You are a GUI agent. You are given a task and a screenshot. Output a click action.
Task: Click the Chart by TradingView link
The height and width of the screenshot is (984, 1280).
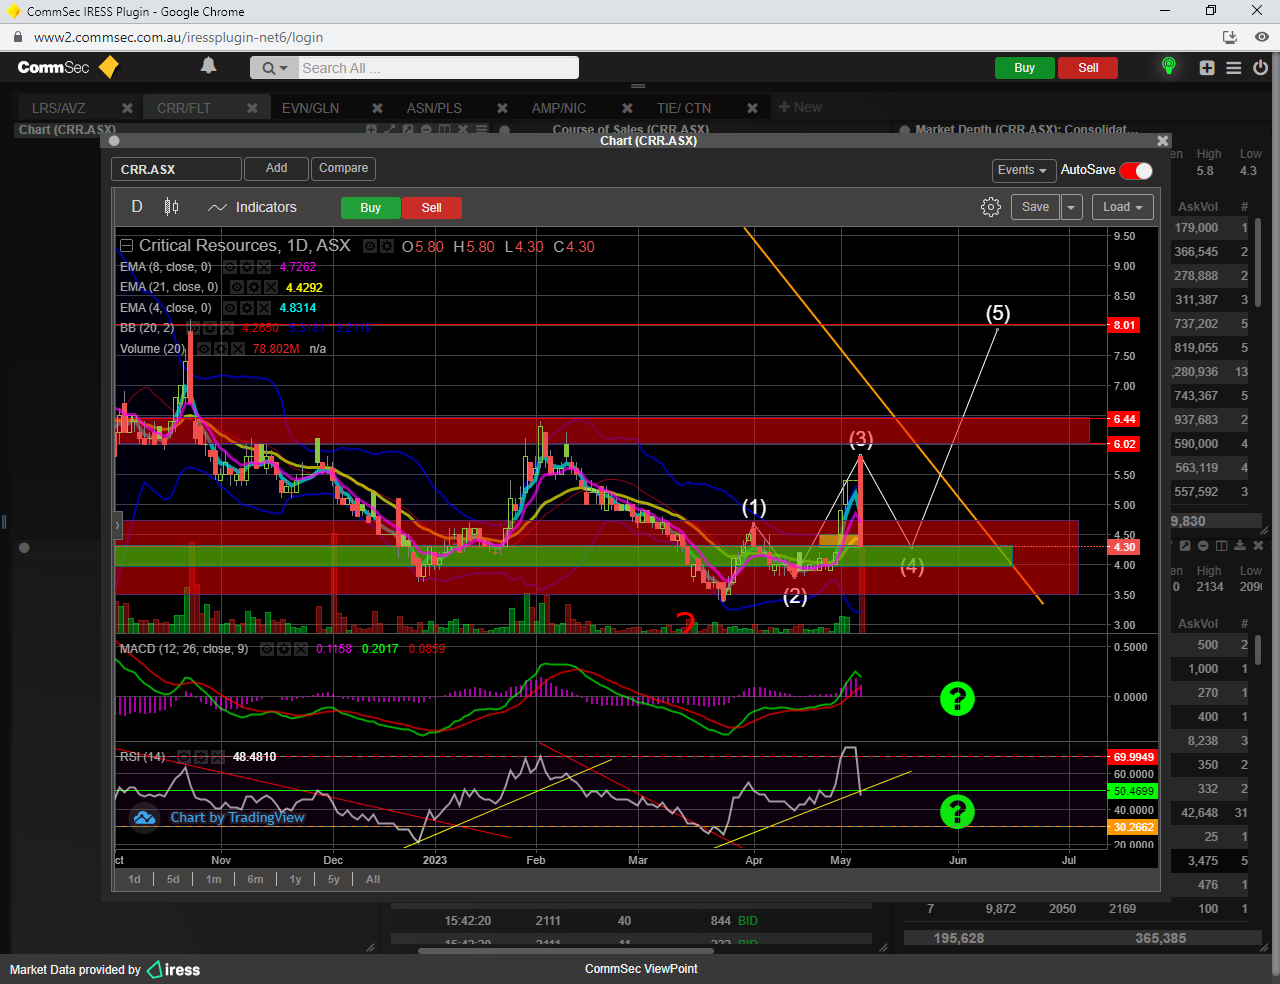237,817
